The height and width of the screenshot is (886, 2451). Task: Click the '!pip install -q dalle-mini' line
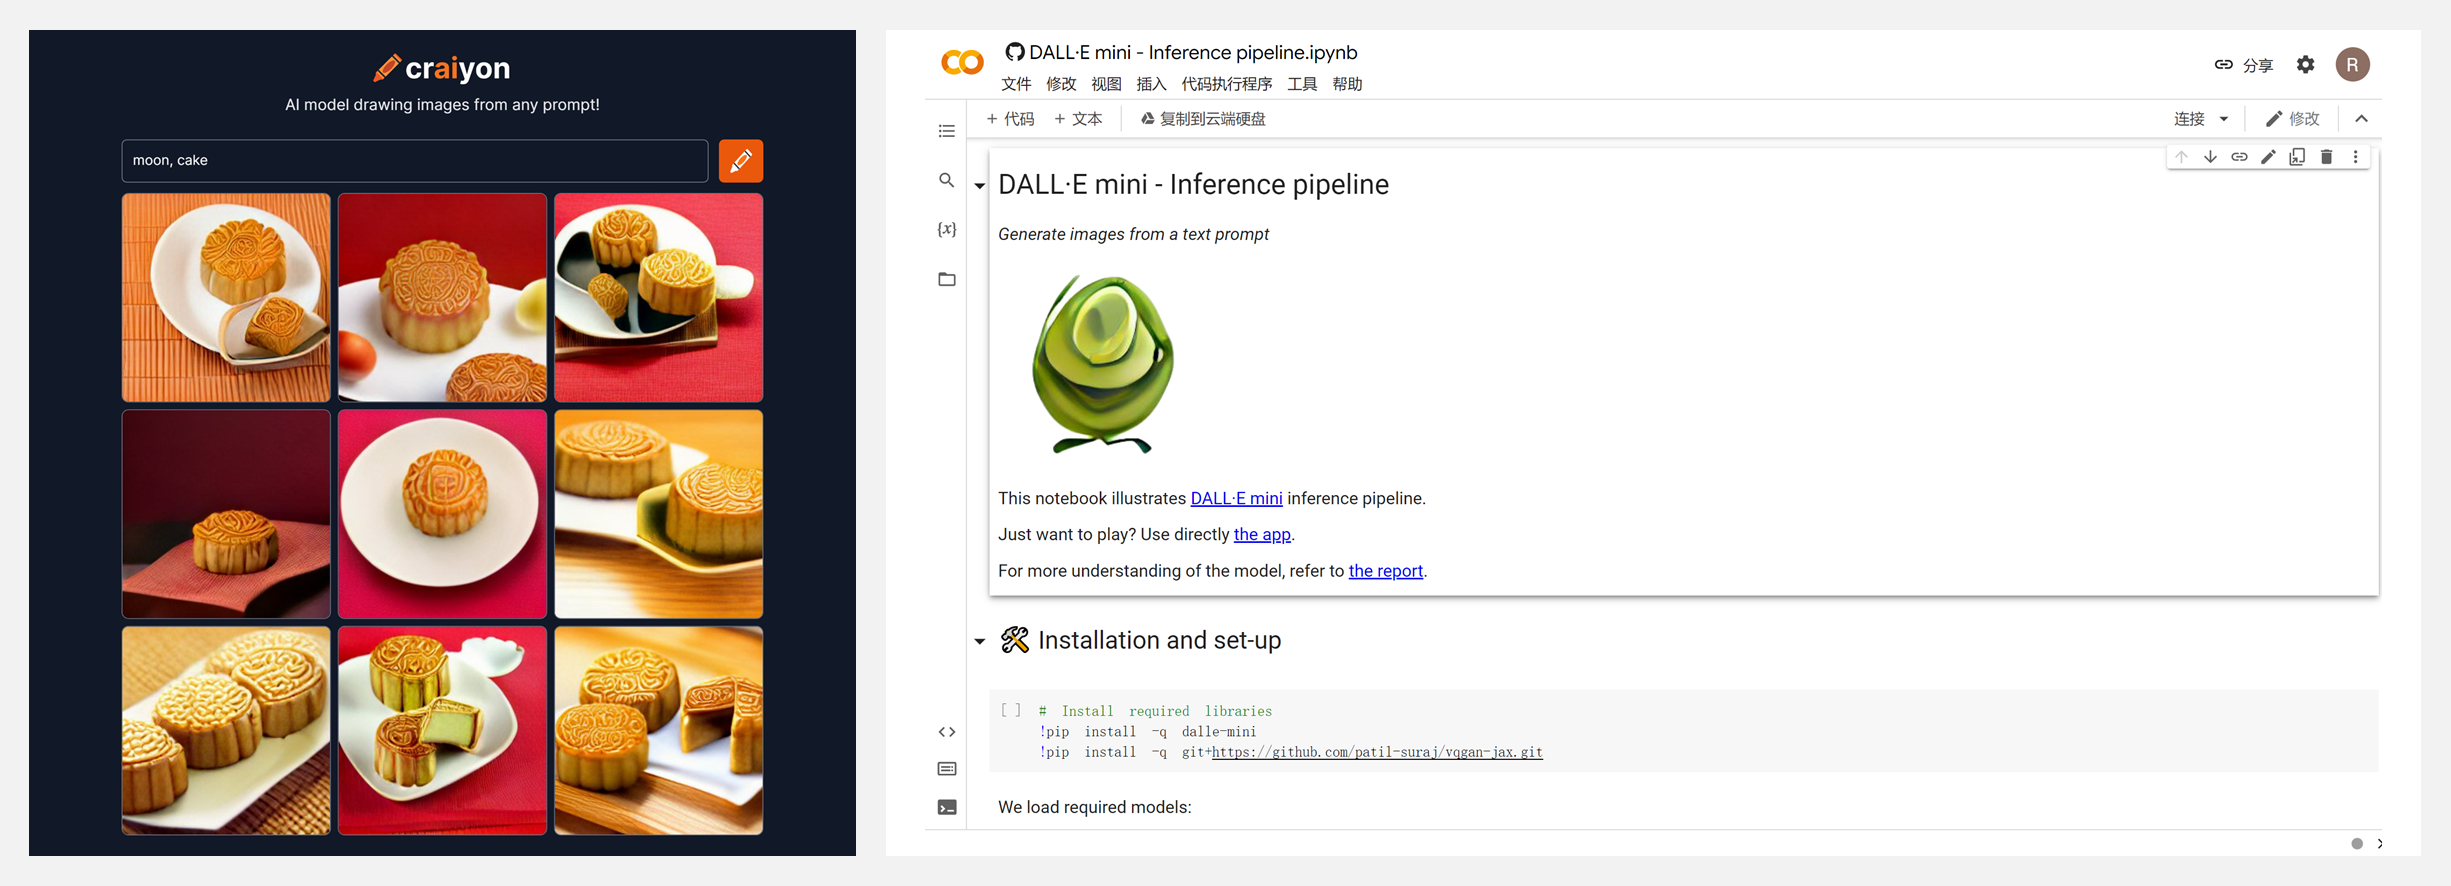coord(1147,732)
